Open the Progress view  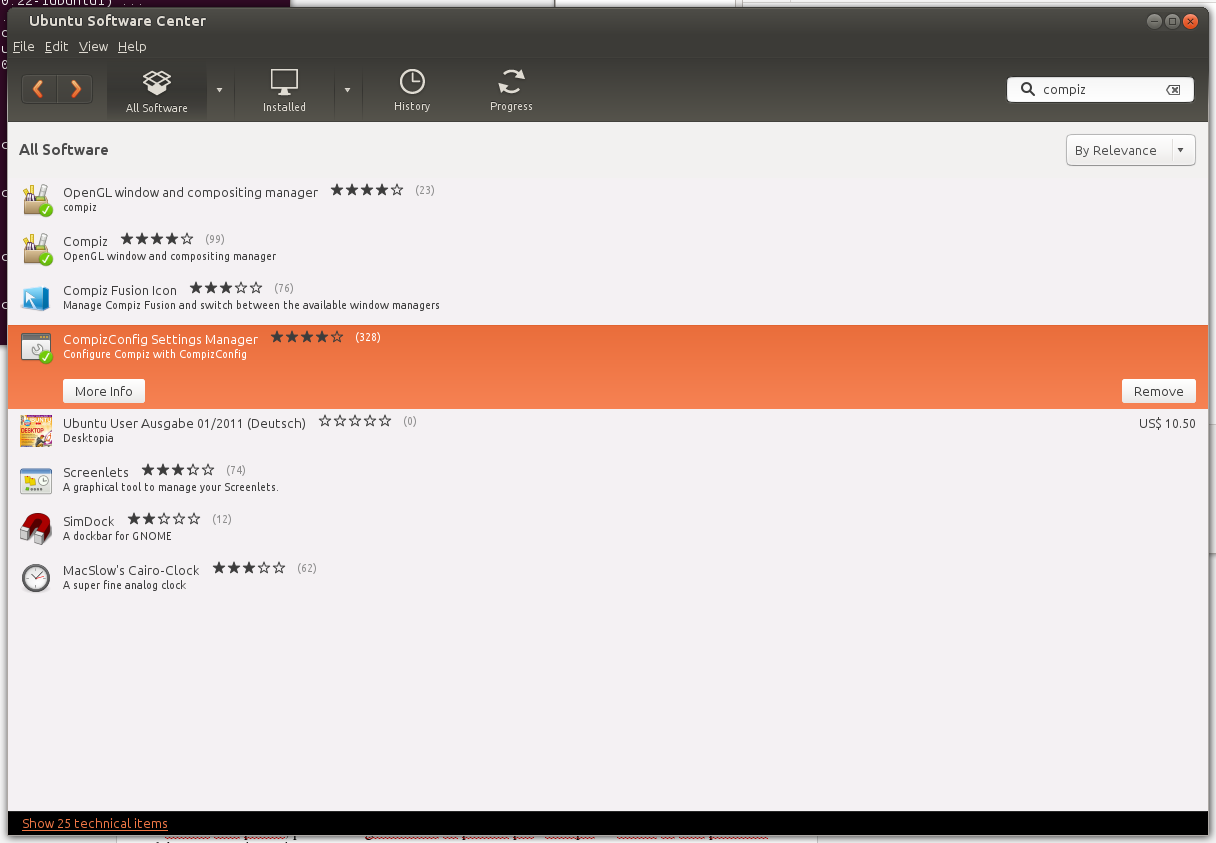(511, 91)
